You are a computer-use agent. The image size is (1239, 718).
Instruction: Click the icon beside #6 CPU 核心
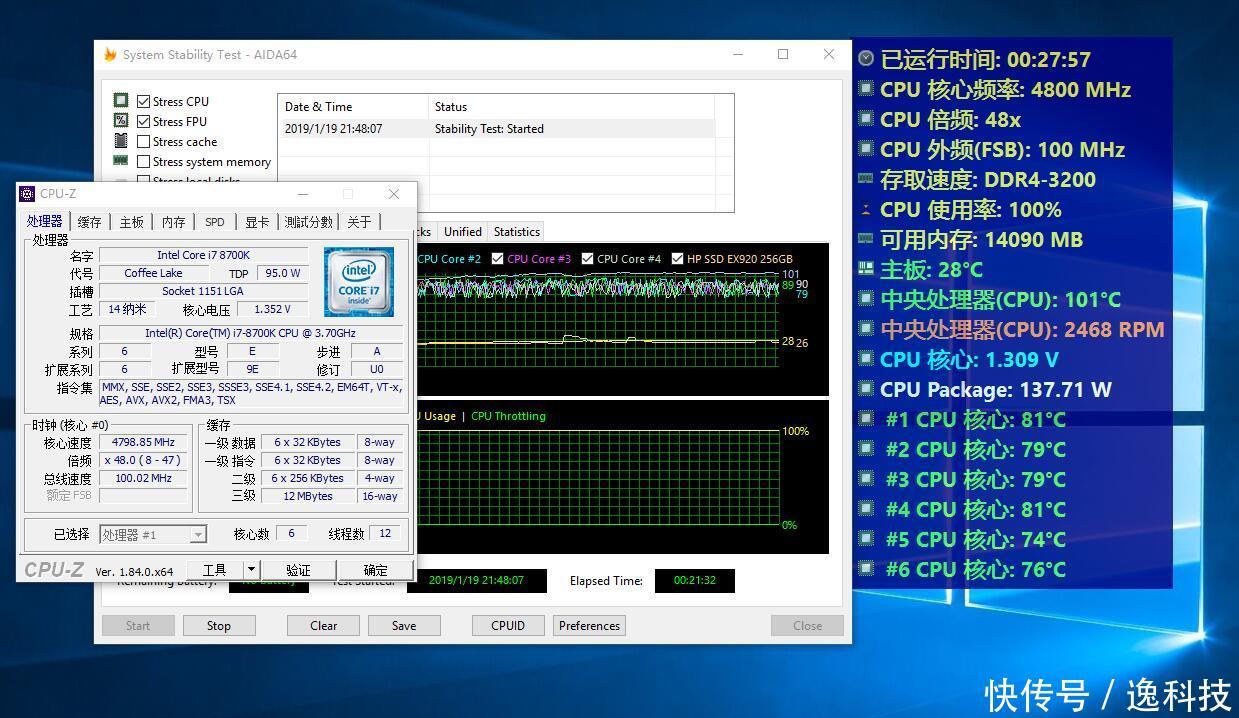(x=866, y=570)
